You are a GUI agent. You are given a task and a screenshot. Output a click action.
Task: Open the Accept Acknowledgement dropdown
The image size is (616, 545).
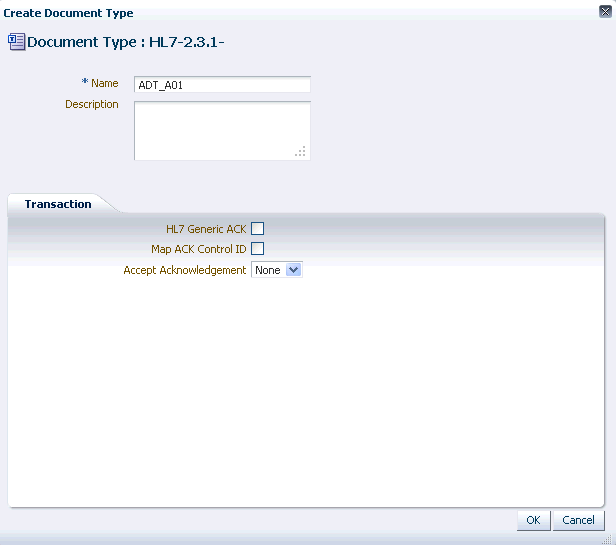[277, 270]
